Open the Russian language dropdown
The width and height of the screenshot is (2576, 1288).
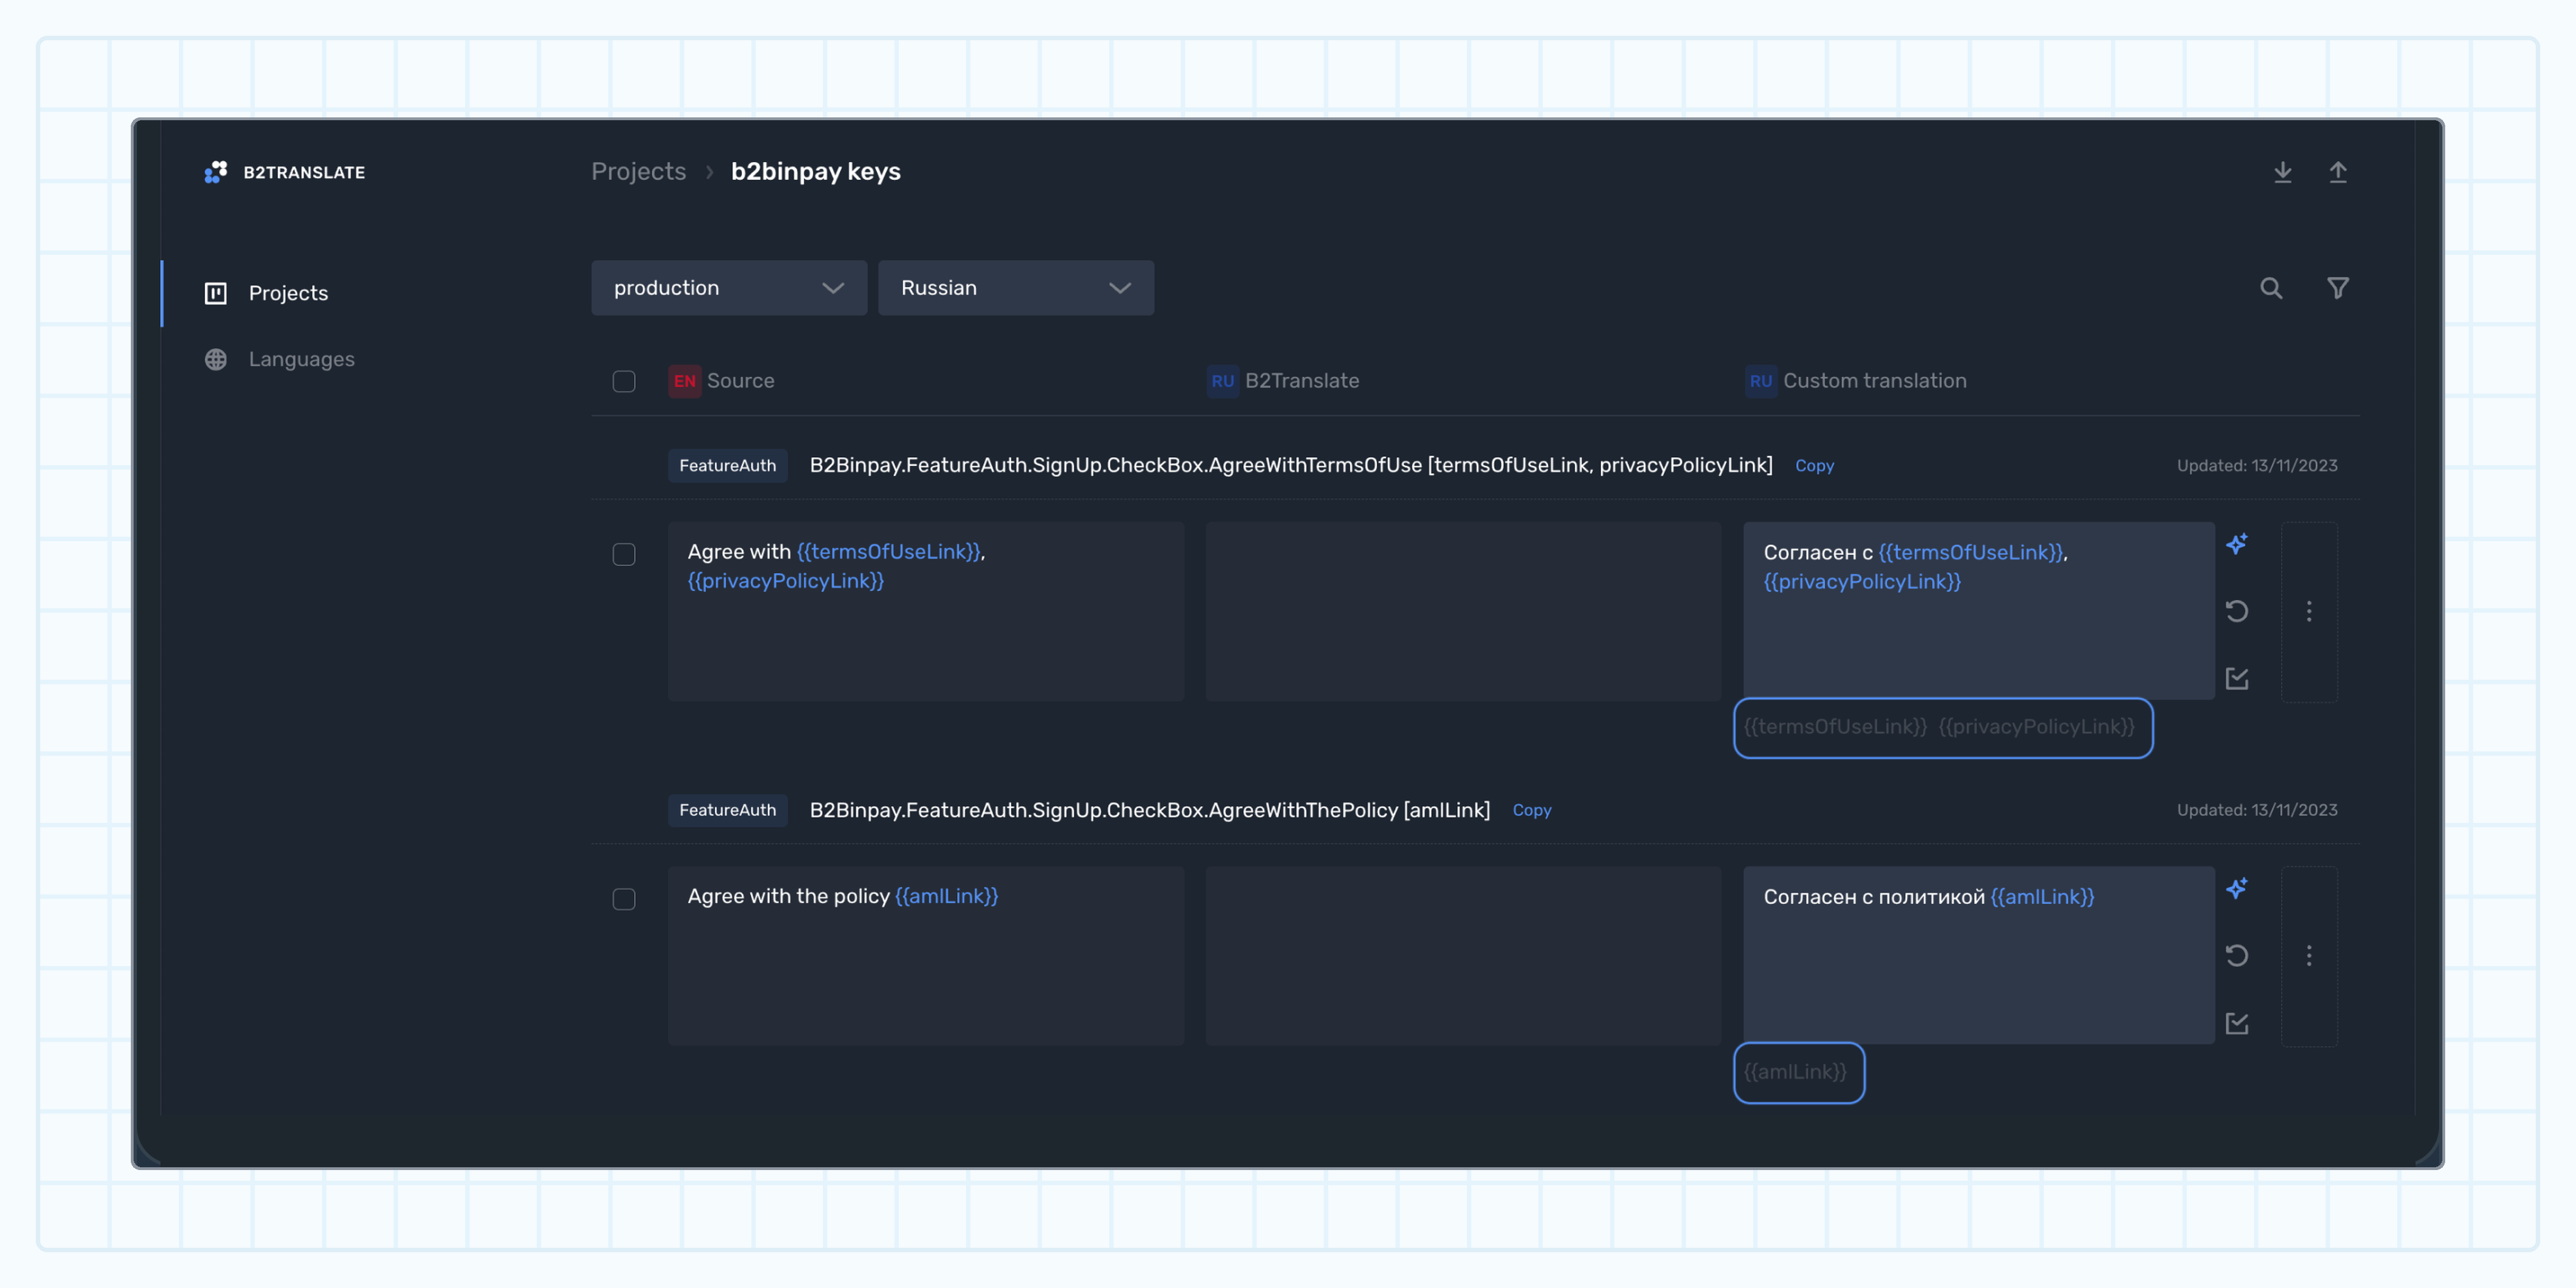click(x=1015, y=288)
